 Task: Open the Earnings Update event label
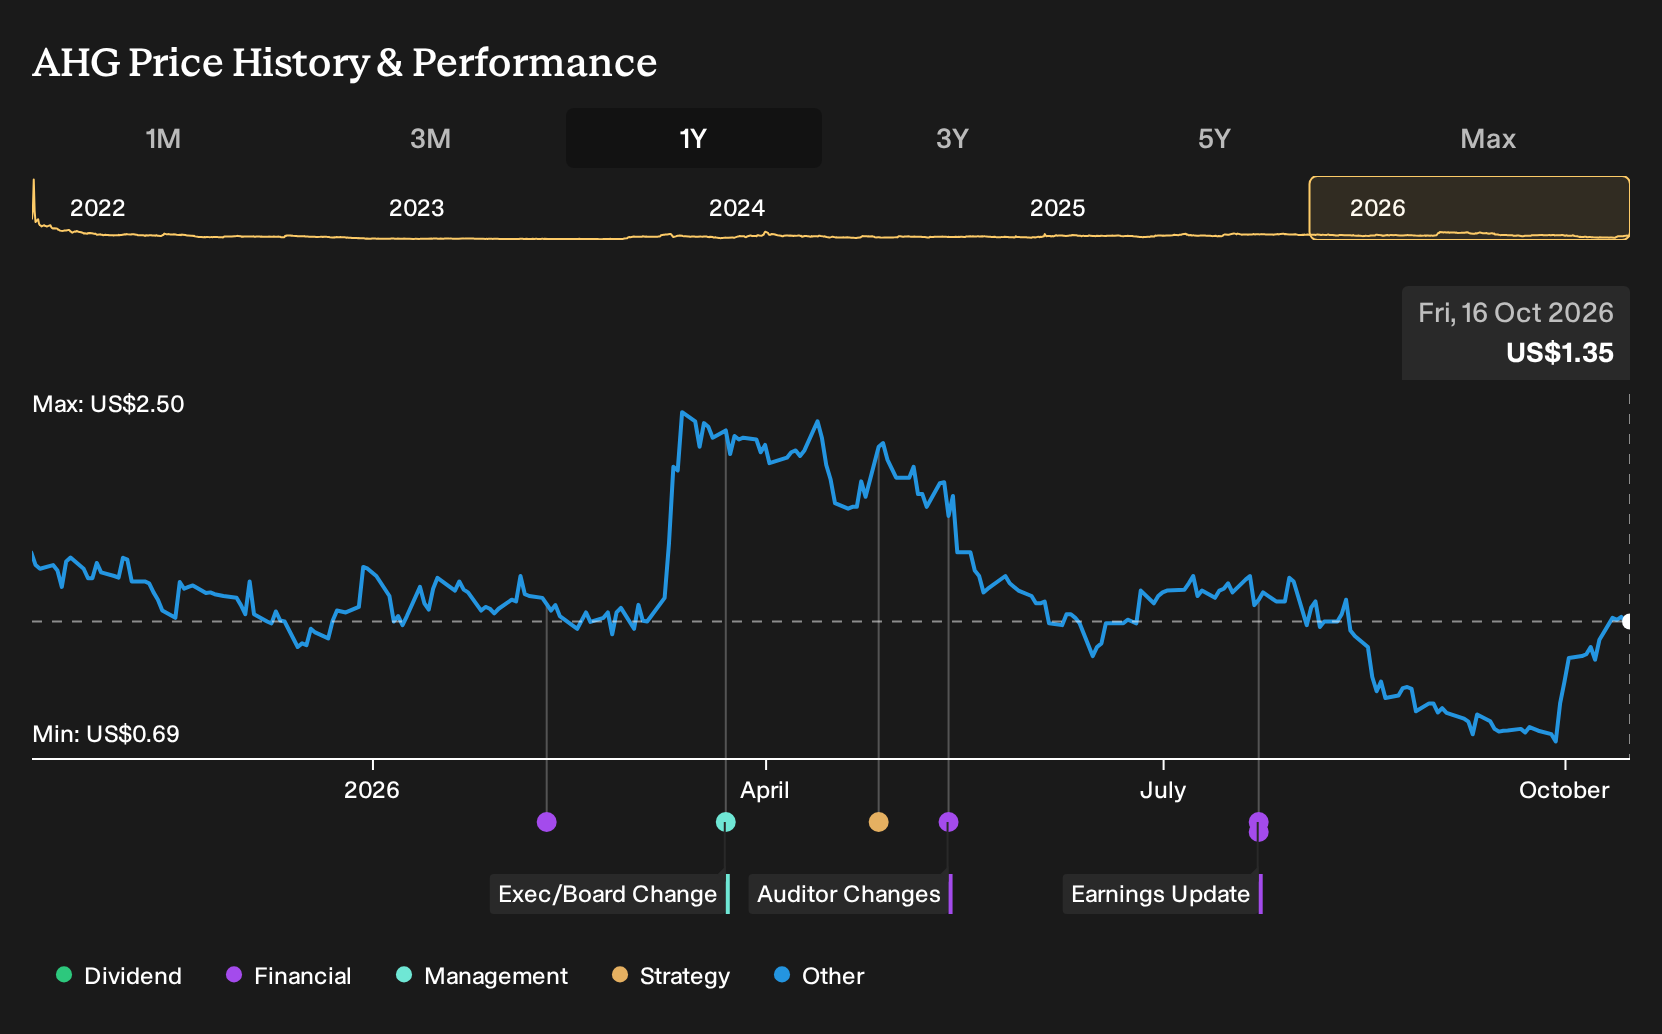(x=1163, y=894)
